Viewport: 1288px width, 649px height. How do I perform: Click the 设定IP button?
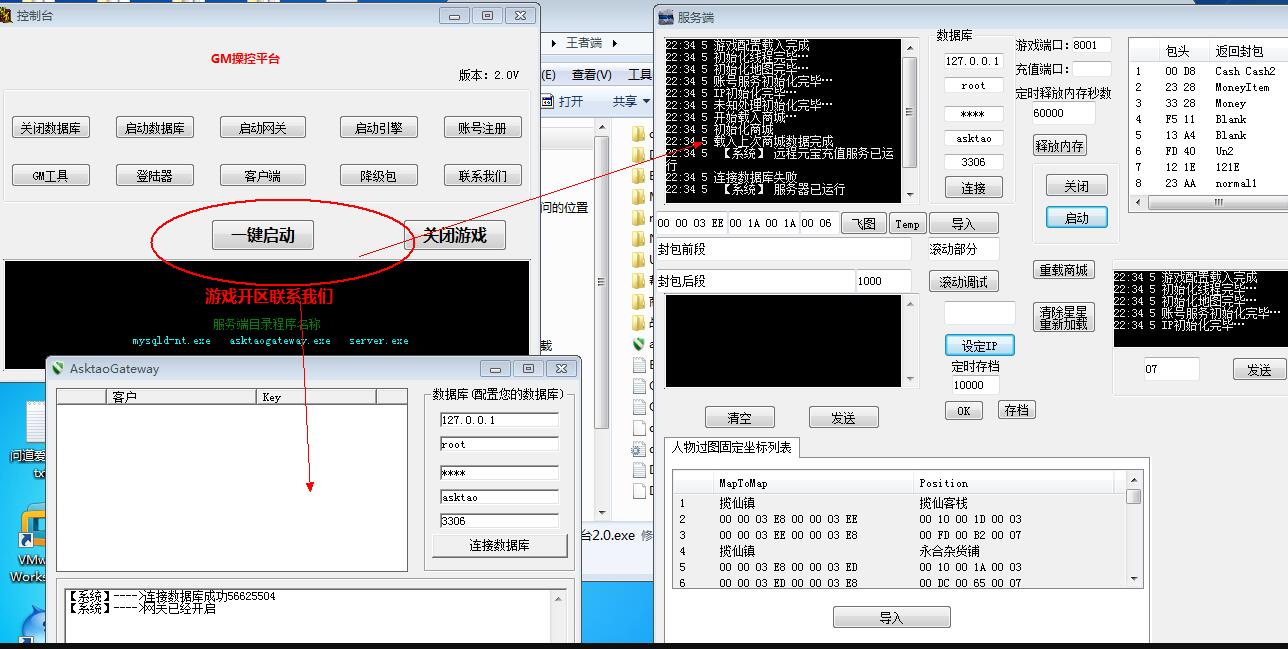(x=979, y=345)
